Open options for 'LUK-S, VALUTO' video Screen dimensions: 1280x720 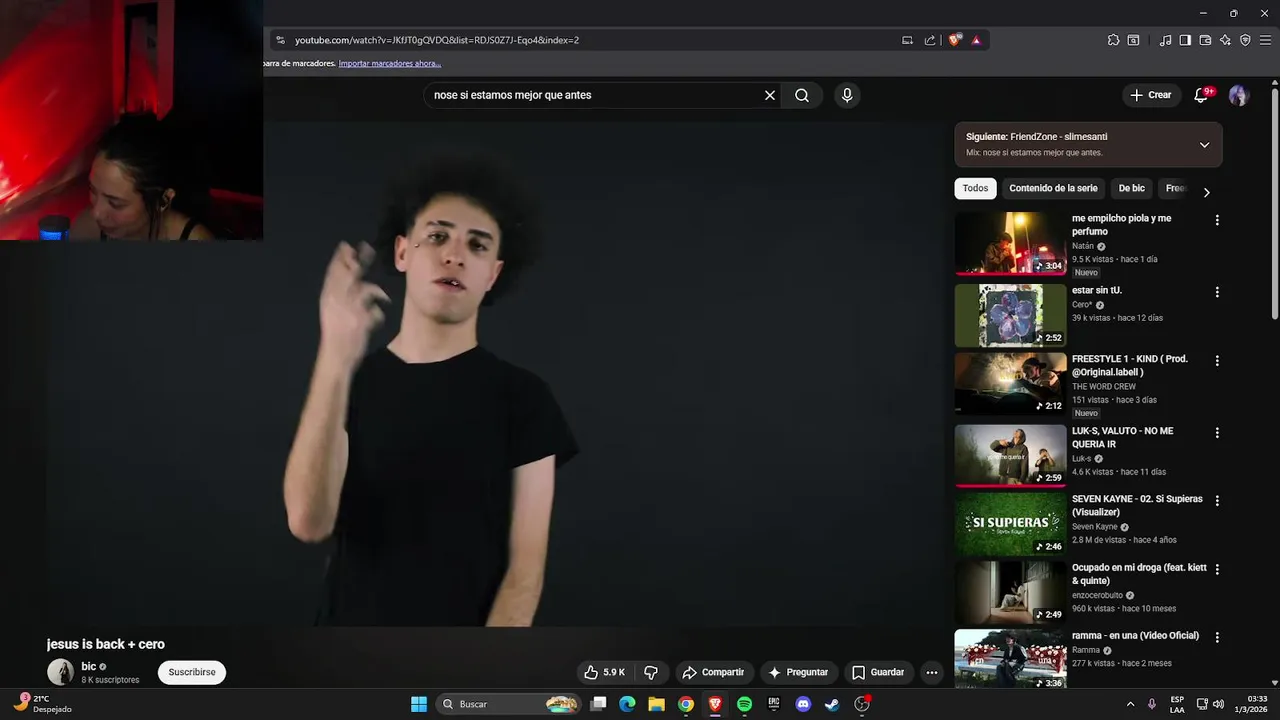[x=1217, y=433]
